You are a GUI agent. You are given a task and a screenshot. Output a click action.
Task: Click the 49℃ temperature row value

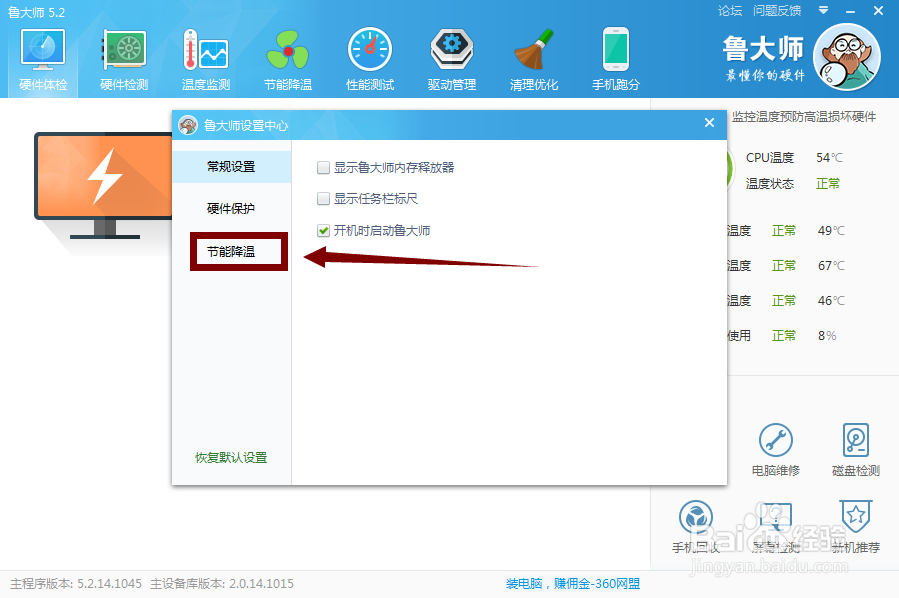831,230
